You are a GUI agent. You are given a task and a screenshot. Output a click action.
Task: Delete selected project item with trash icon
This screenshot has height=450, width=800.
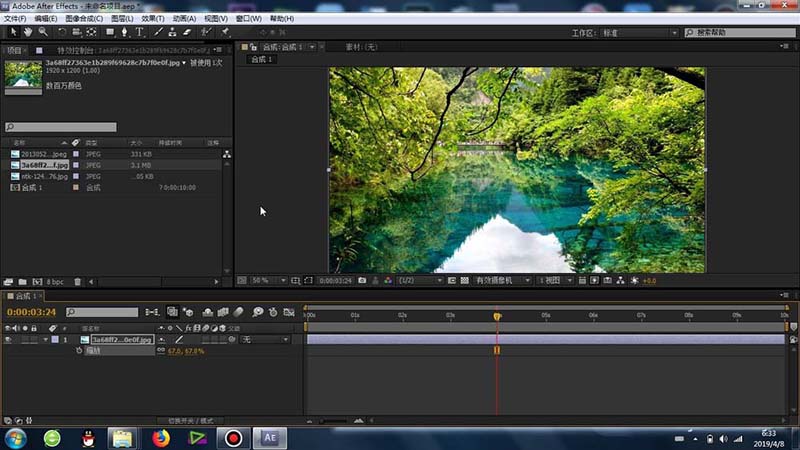78,282
